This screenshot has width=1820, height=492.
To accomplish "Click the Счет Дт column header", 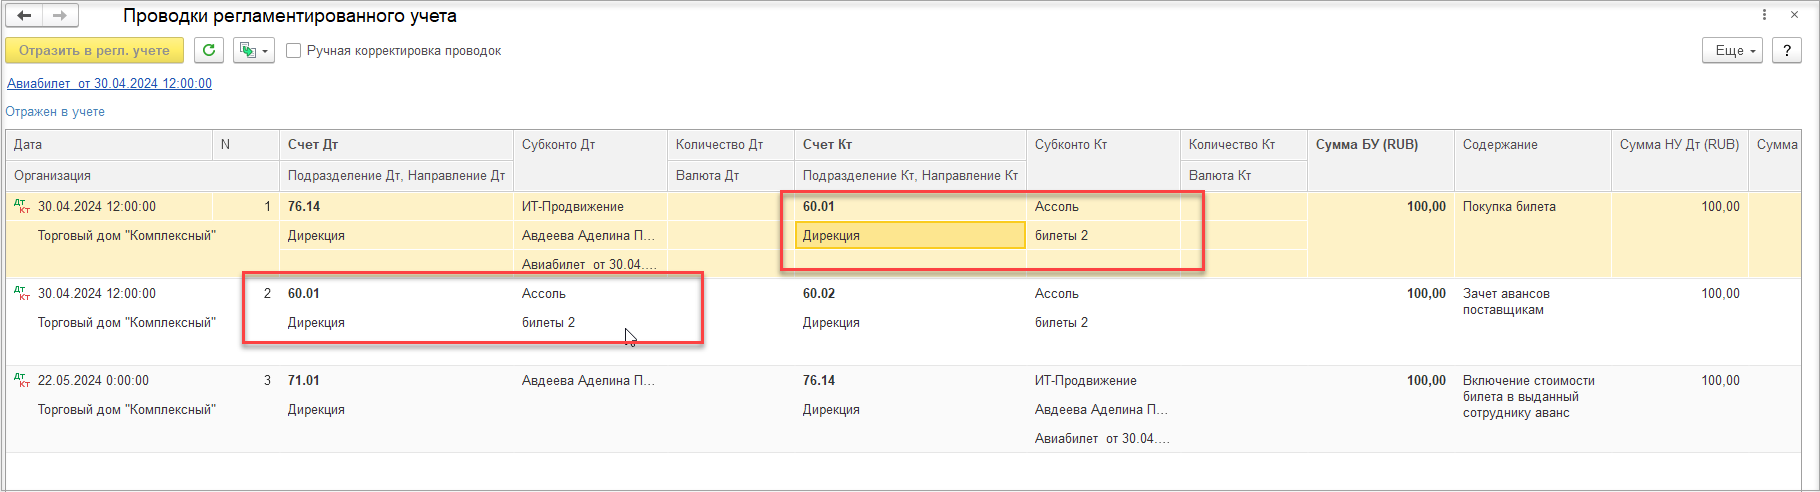I will click(x=313, y=145).
